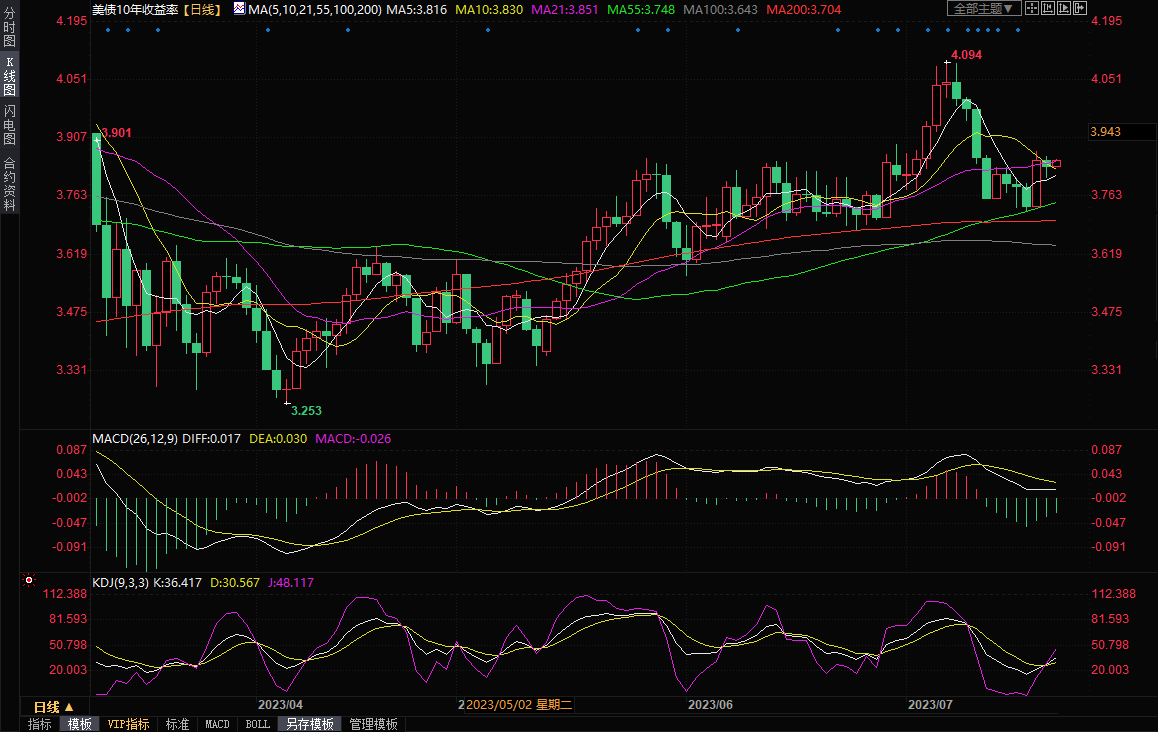Screen dimensions: 1158x732
Task: Toggle the 闪电图 view in sidebar
Action: click(x=9, y=124)
